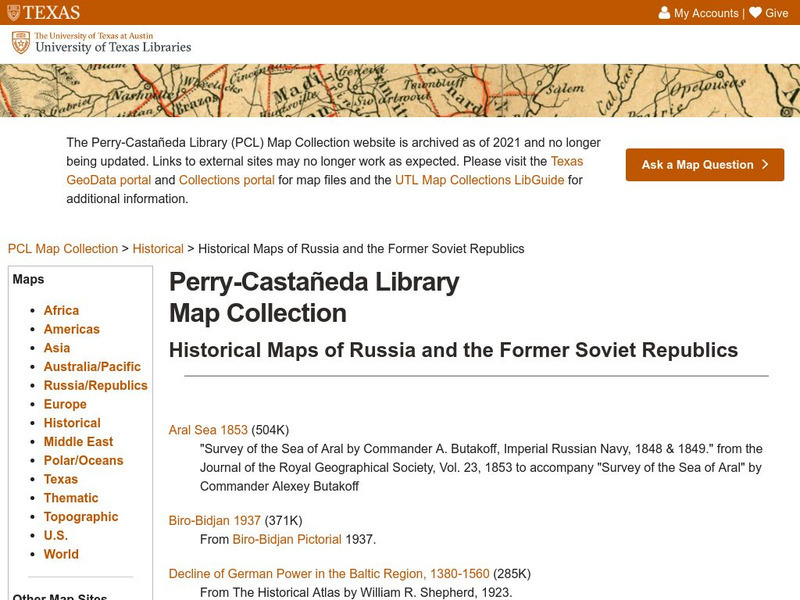Viewport: 800px width, 600px height.
Task: Select the Historical breadcrumb link
Action: (x=158, y=248)
